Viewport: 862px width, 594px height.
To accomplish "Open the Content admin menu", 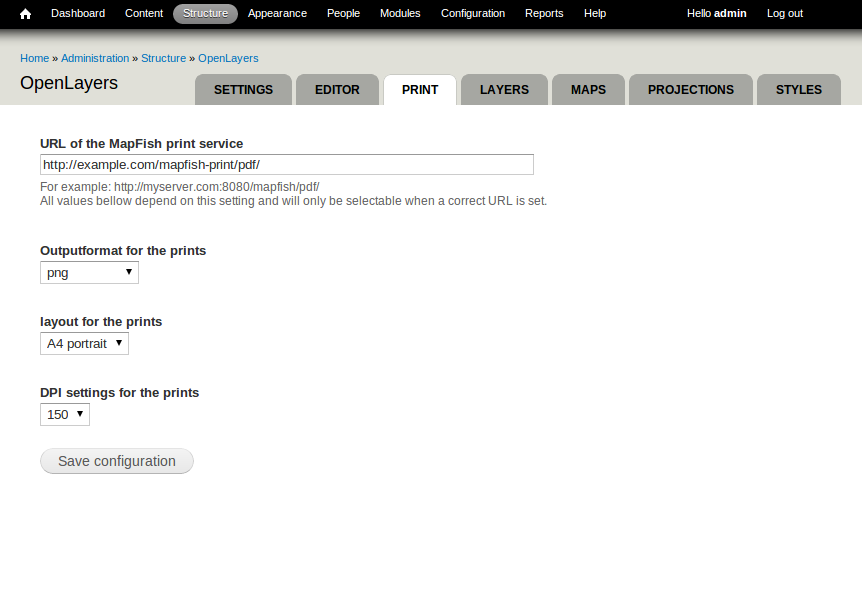I will (x=144, y=13).
